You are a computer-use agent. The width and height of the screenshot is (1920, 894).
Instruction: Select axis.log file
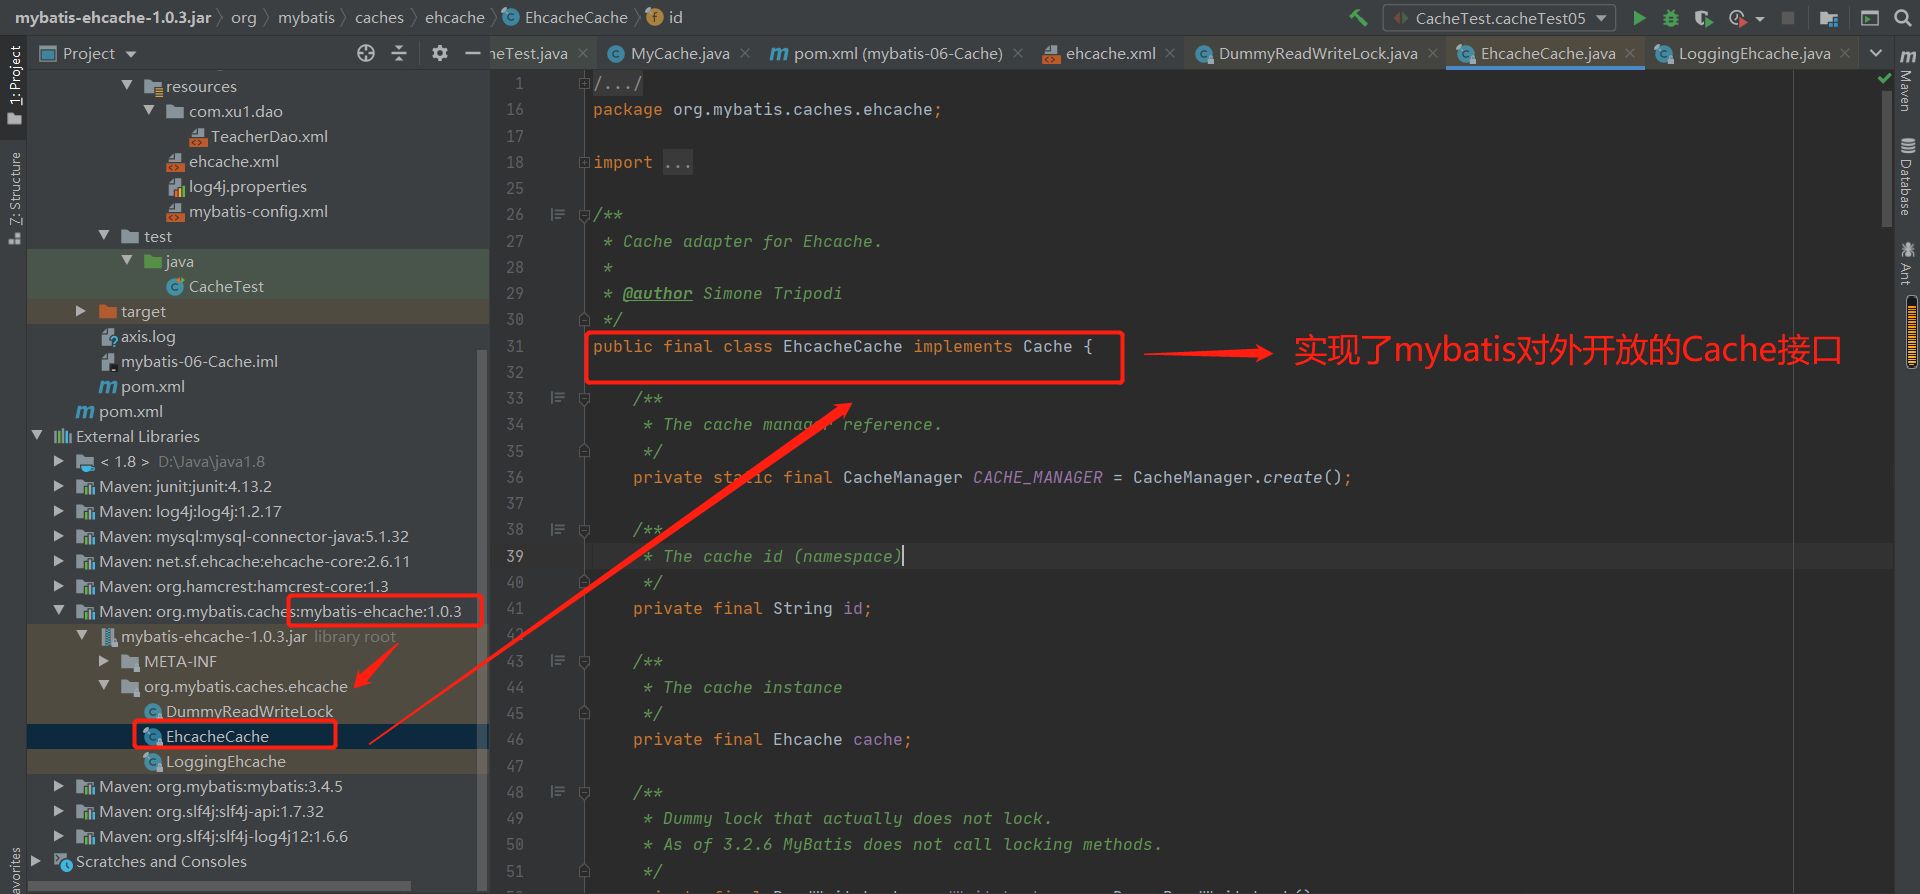[x=138, y=336]
